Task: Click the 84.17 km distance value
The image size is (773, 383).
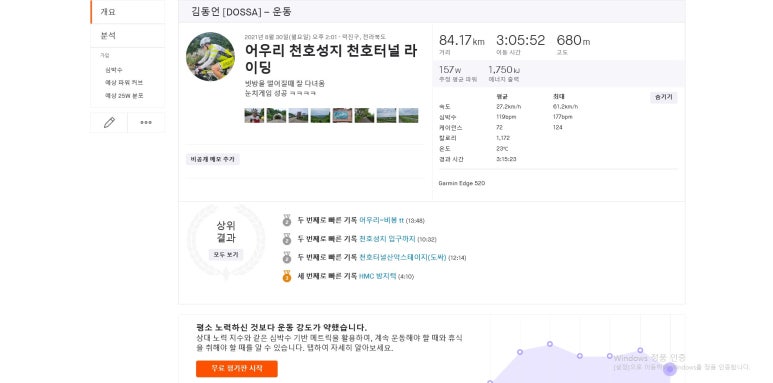Action: click(x=462, y=40)
